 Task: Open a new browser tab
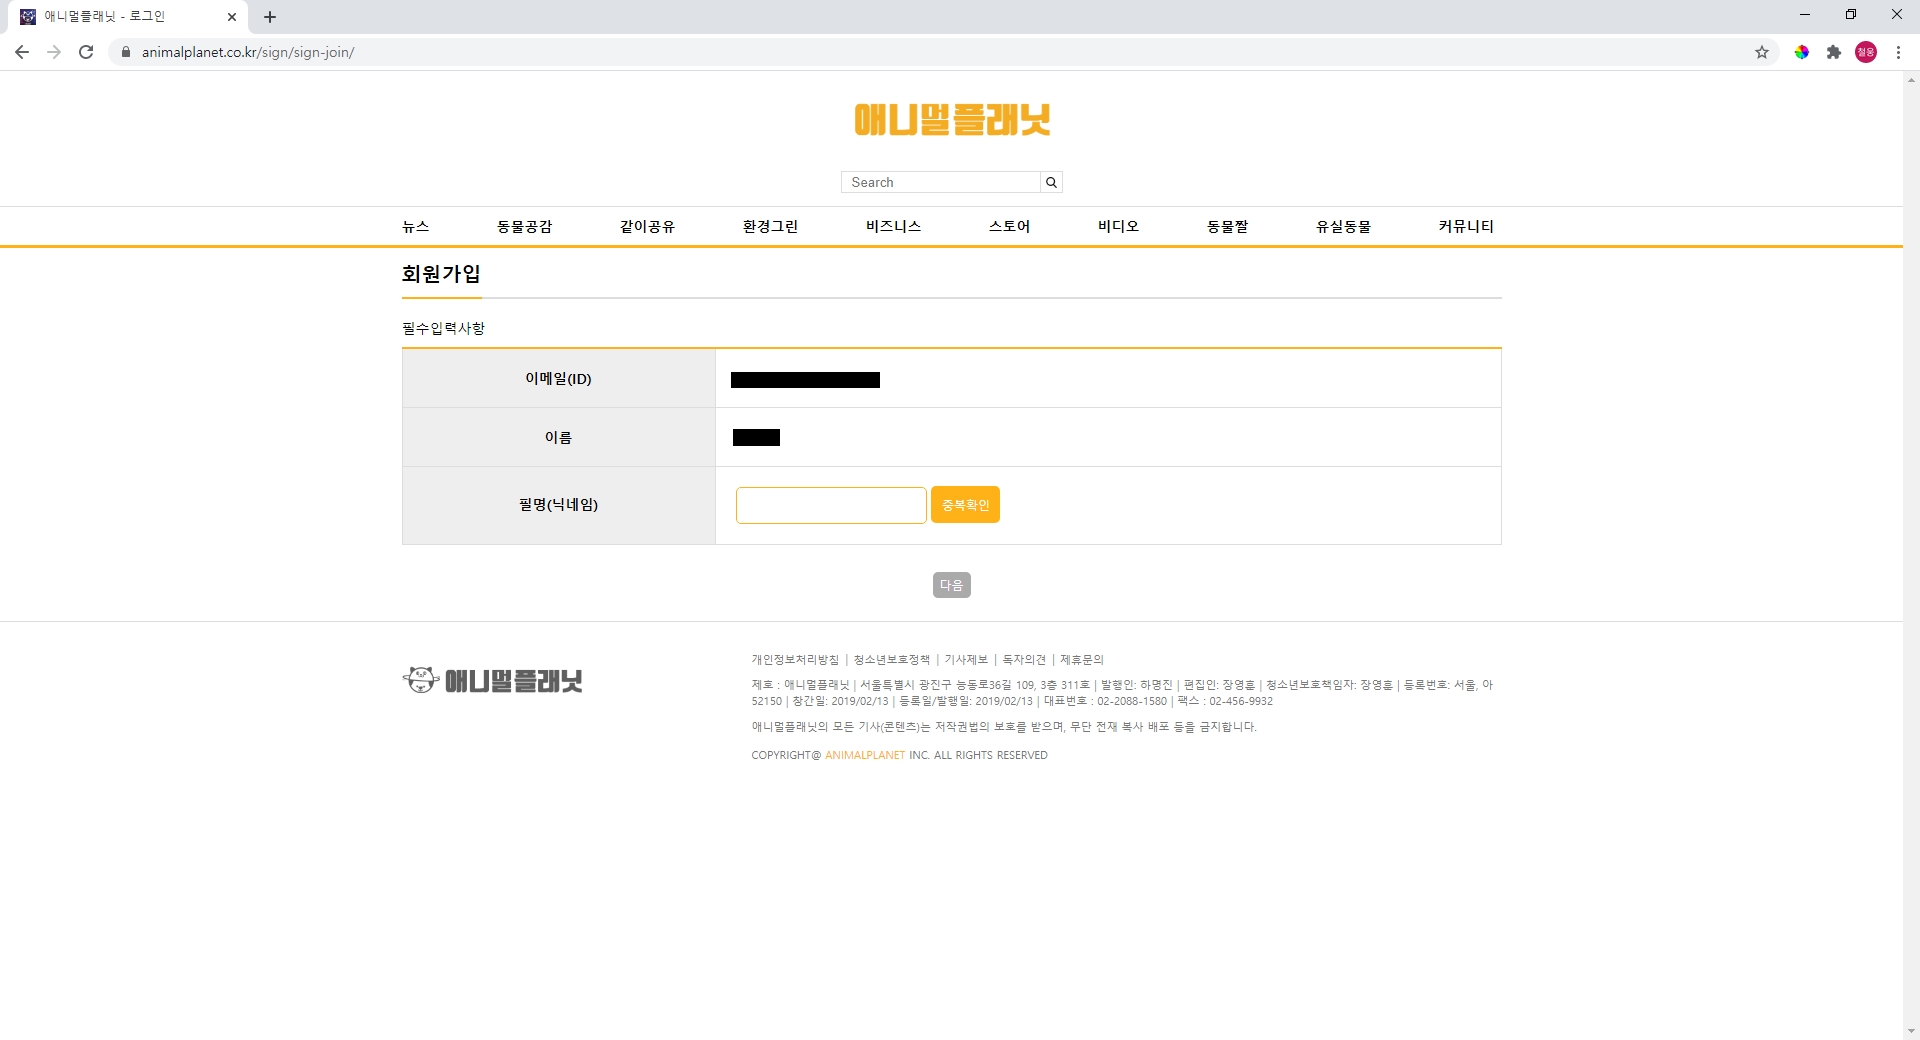coord(270,17)
